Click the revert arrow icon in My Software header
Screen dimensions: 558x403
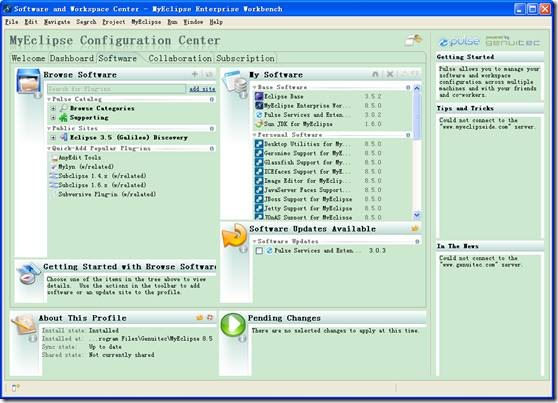tap(375, 74)
